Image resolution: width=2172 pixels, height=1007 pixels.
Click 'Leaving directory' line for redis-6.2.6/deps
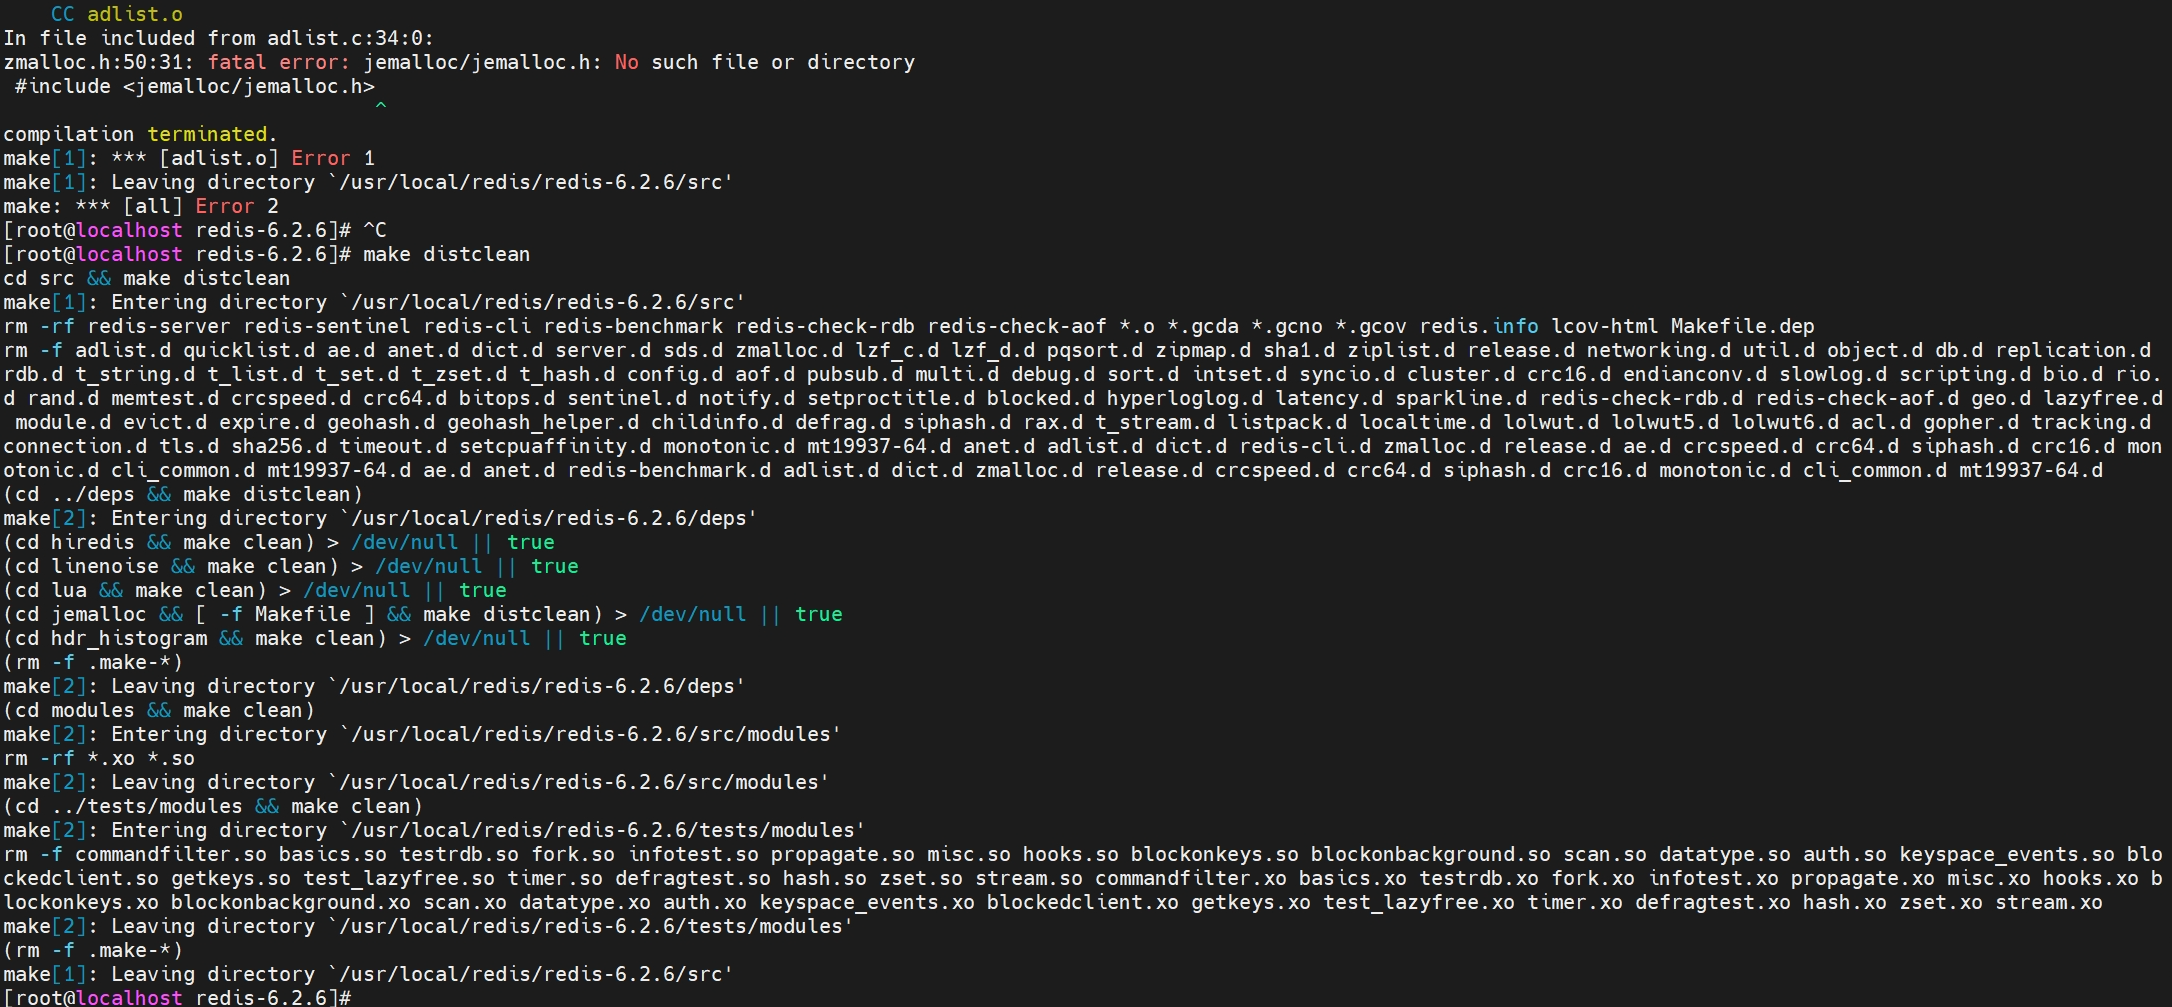pos(374,686)
